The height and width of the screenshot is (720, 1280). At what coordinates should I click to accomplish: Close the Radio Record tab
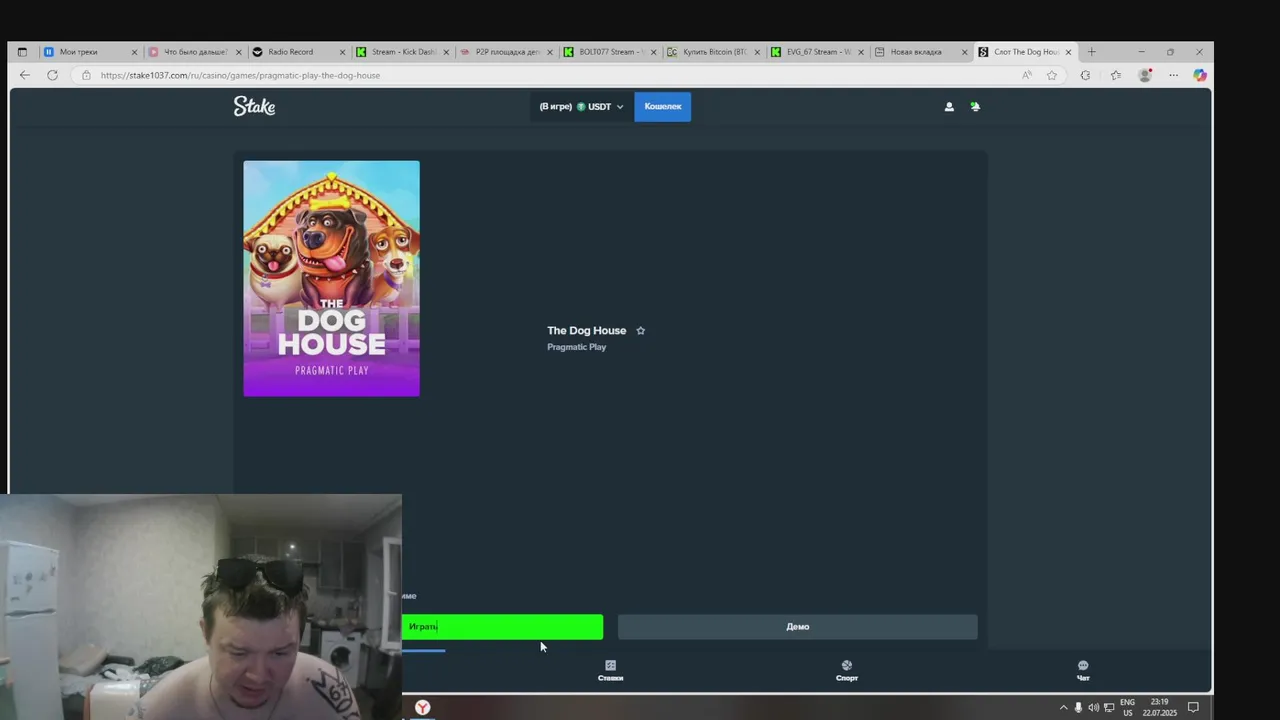coord(343,52)
